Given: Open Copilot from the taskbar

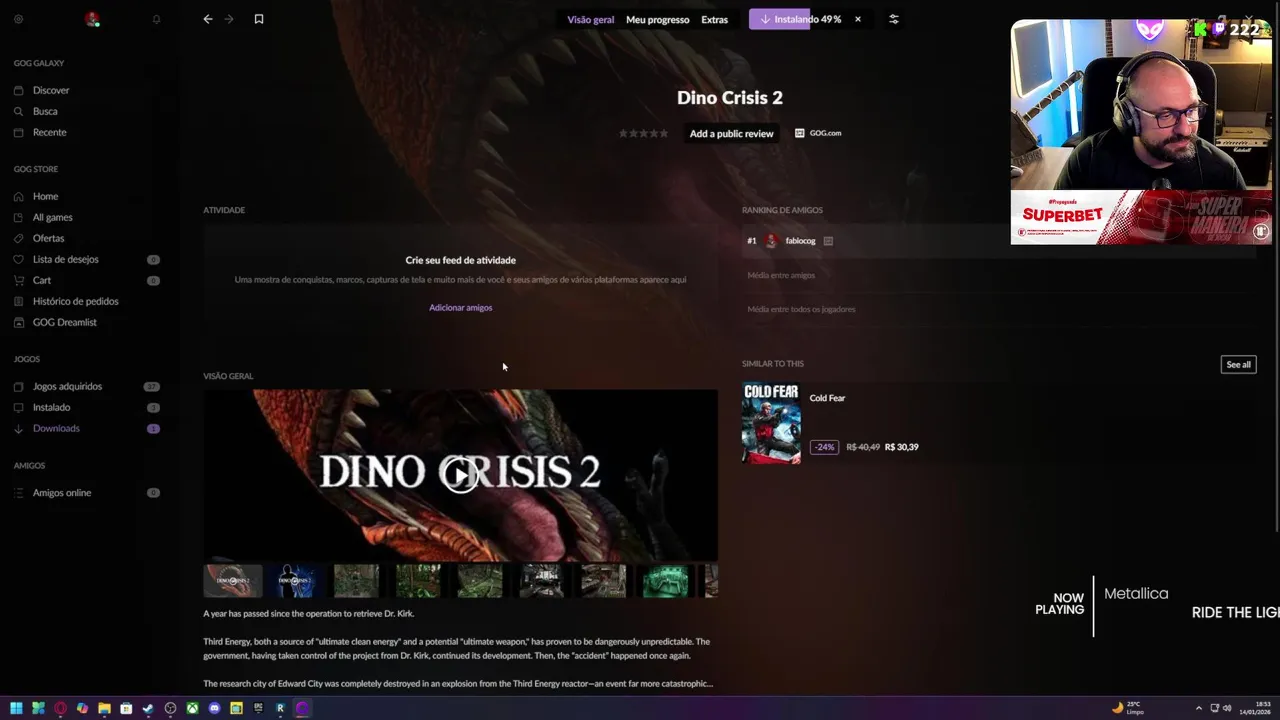Looking at the screenshot, I should (x=82, y=708).
